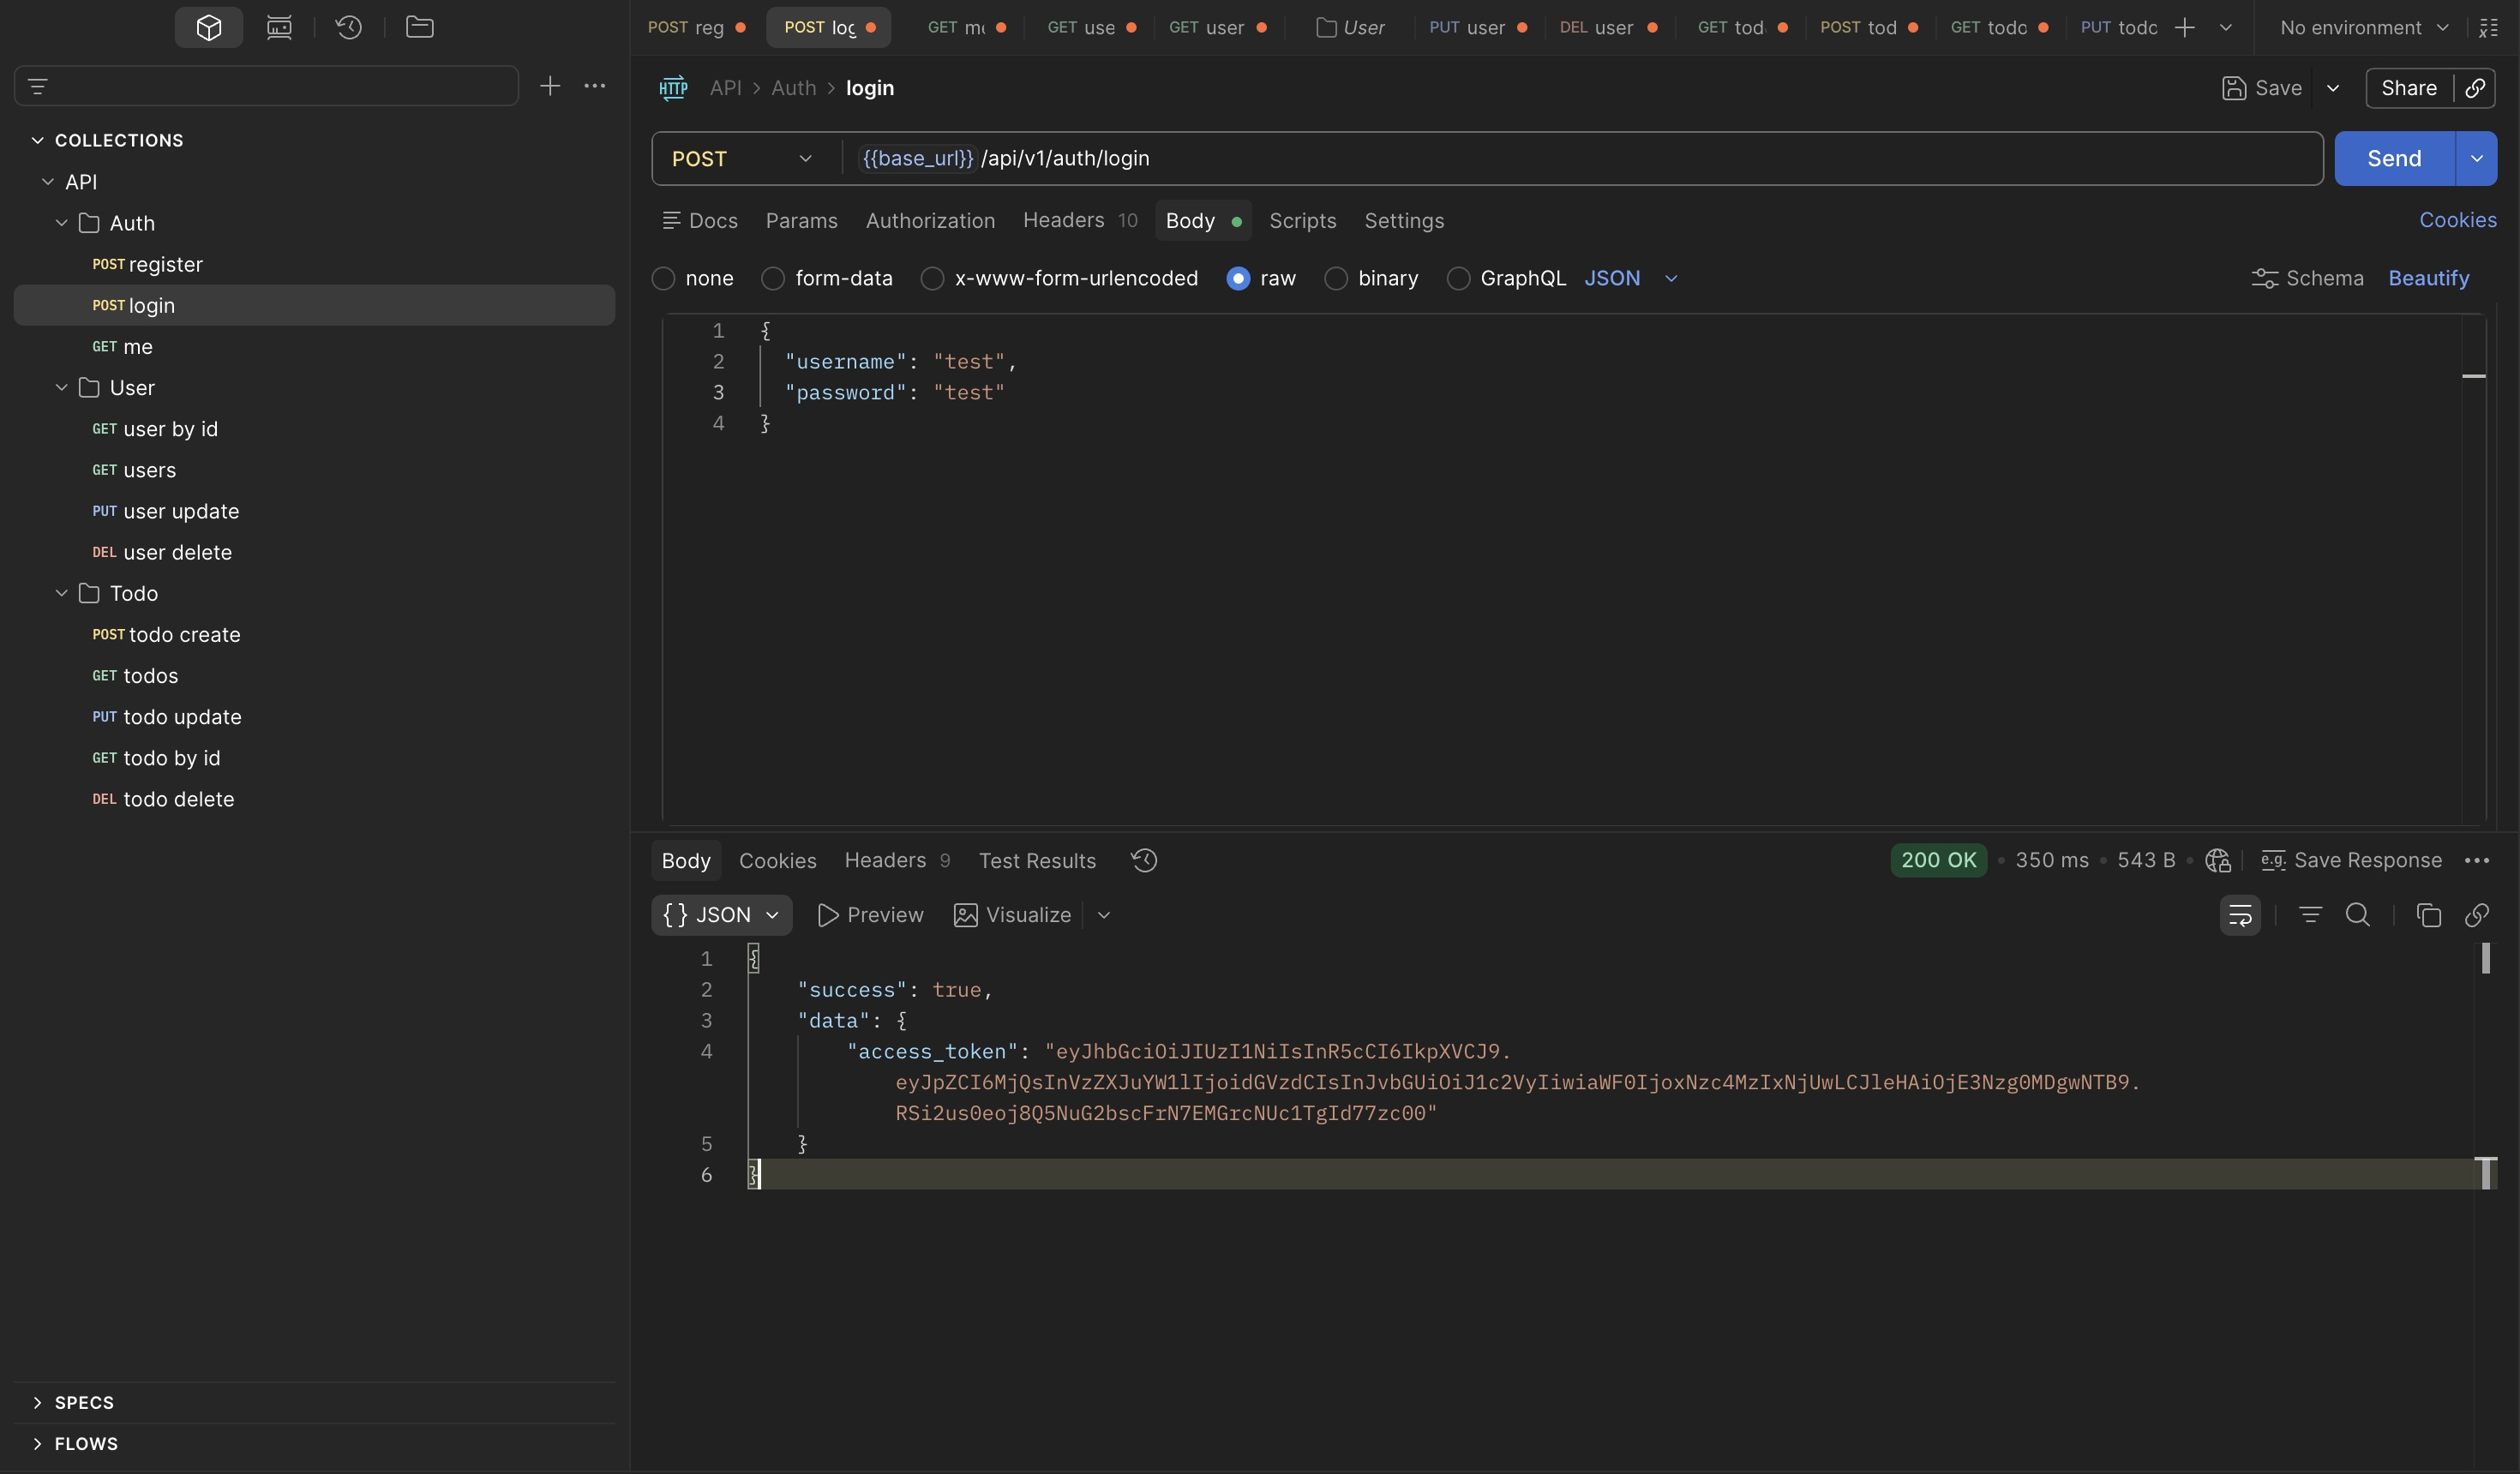Screen dimensions: 2520x1474
Task: Open the No environment selector
Action: click(x=2364, y=28)
